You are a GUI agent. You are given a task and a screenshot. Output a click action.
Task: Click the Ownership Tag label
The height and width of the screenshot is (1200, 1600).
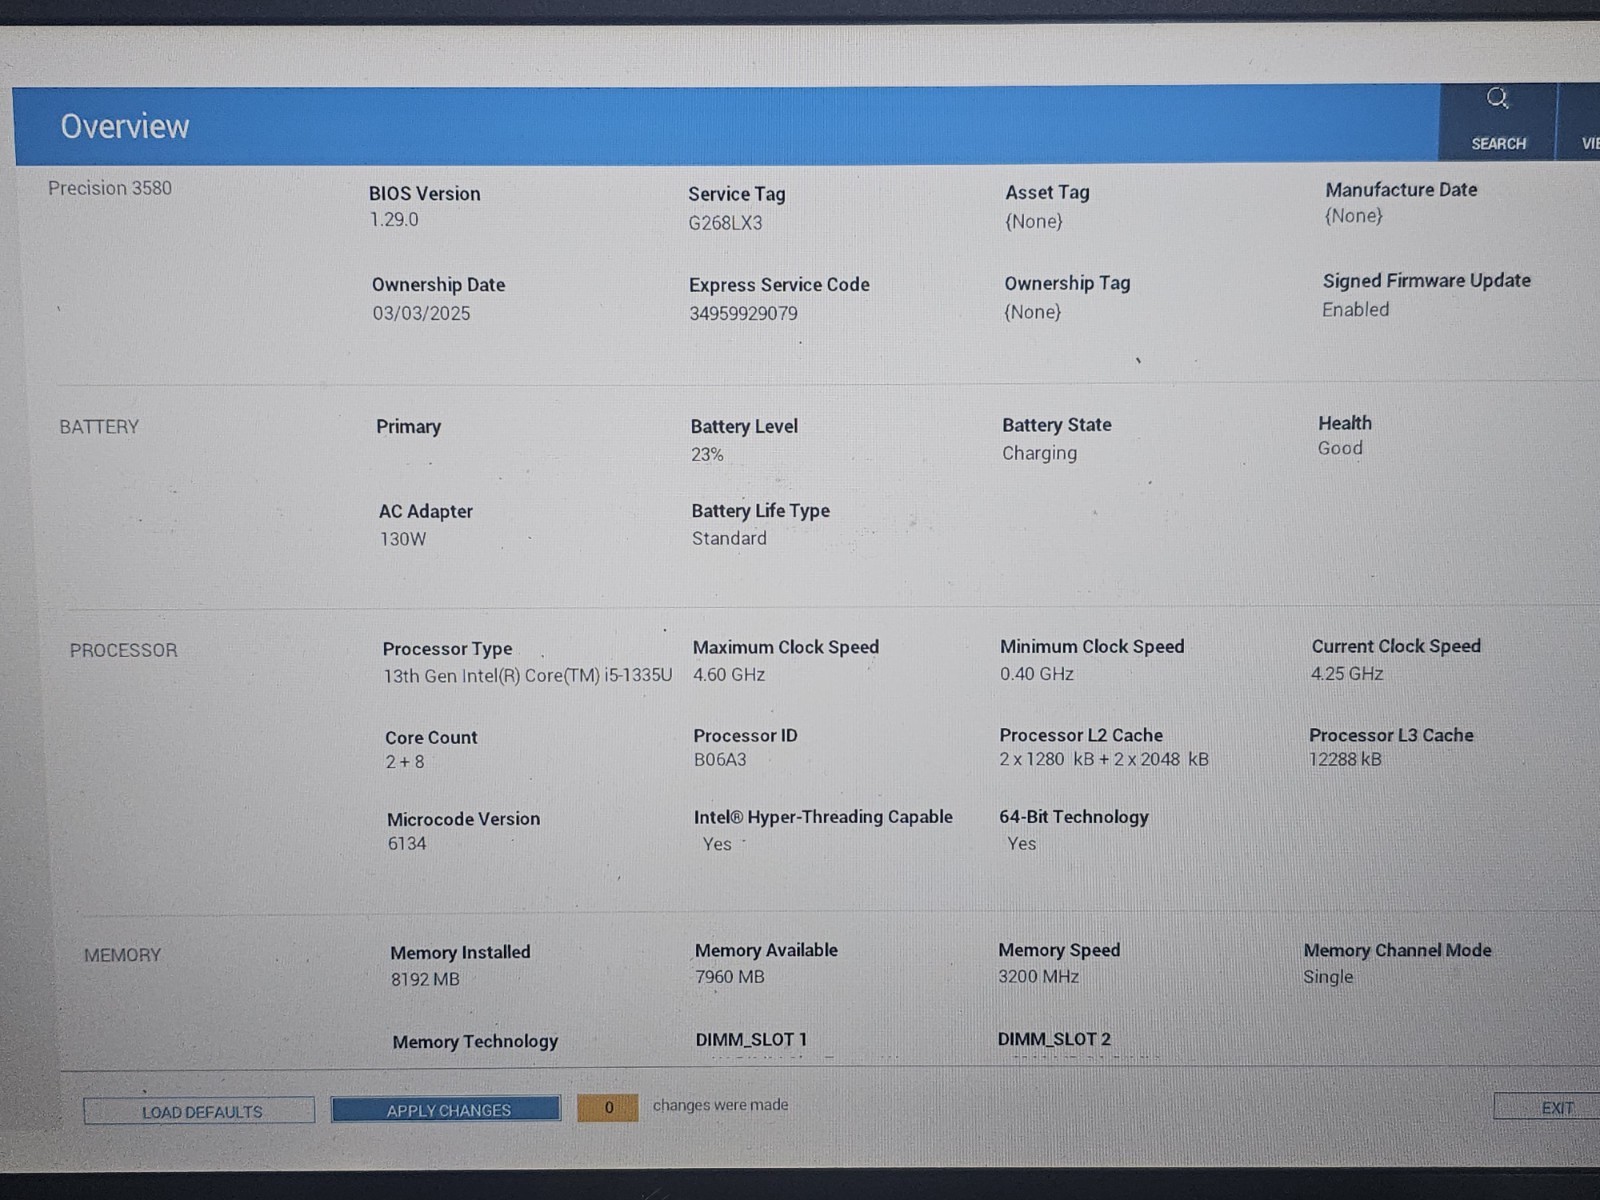(x=1067, y=283)
